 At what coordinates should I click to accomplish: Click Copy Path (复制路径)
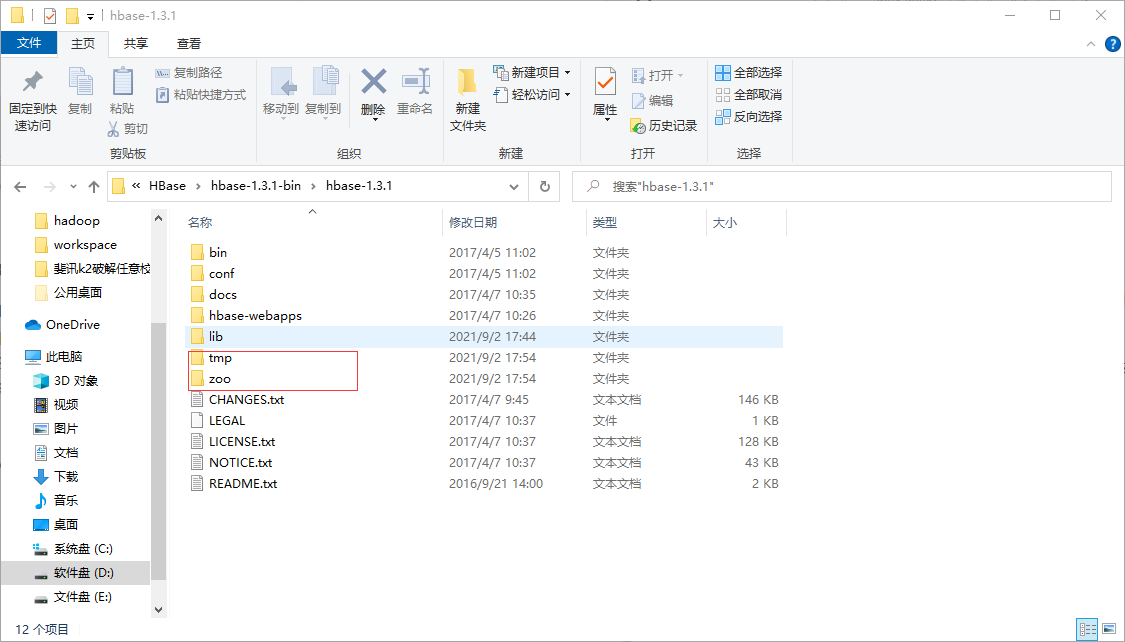[189, 72]
